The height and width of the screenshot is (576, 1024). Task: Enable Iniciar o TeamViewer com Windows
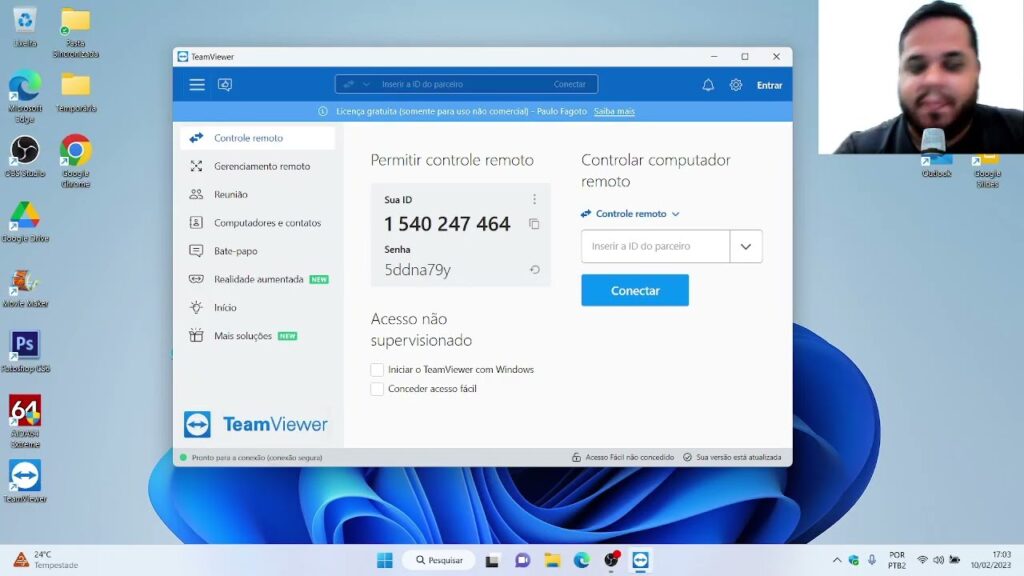pos(377,370)
